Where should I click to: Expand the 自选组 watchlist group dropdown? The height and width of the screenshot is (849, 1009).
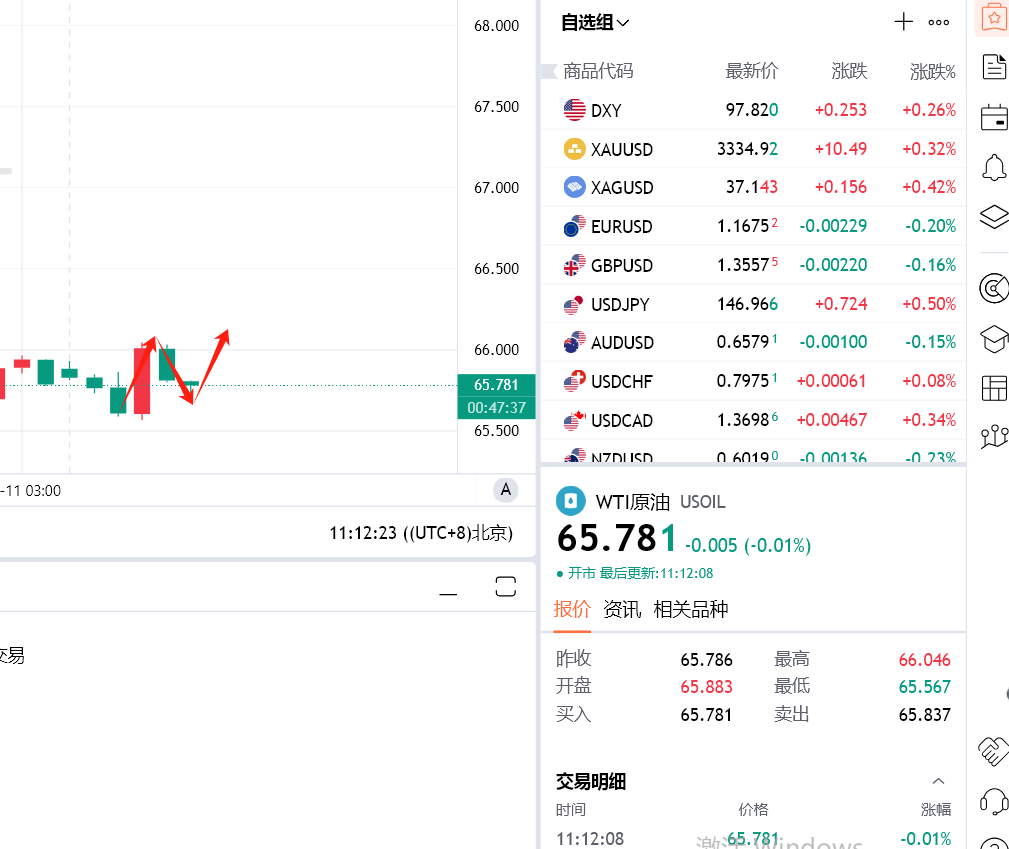[x=595, y=23]
